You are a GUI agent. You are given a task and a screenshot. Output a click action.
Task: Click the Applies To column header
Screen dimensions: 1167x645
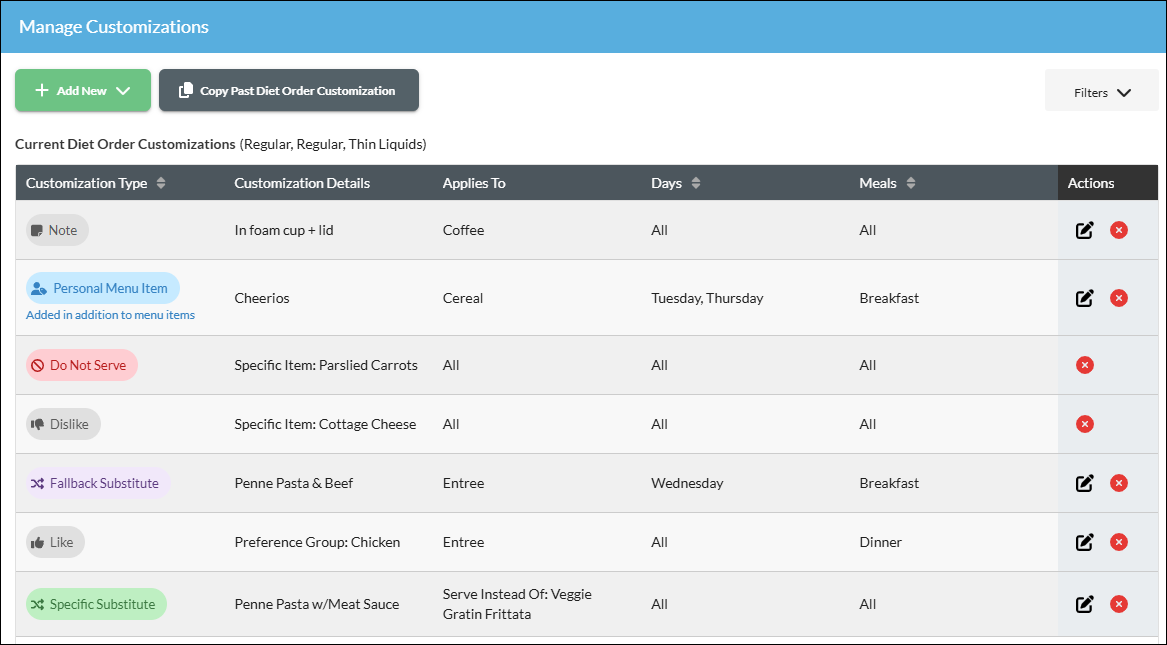coord(474,183)
